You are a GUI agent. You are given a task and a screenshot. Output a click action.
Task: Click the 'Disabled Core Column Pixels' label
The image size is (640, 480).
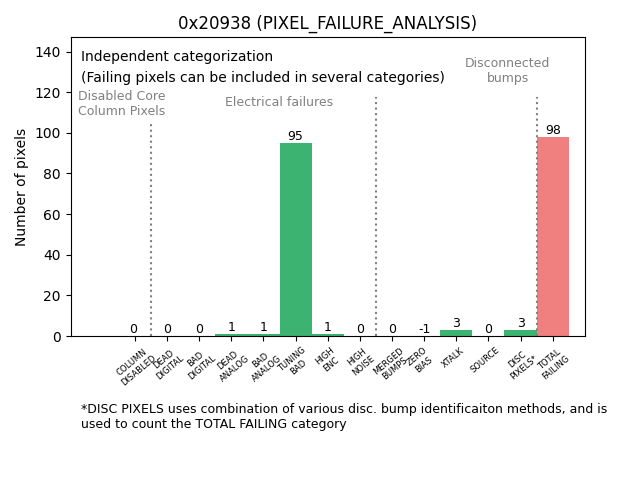pyautogui.click(x=122, y=103)
